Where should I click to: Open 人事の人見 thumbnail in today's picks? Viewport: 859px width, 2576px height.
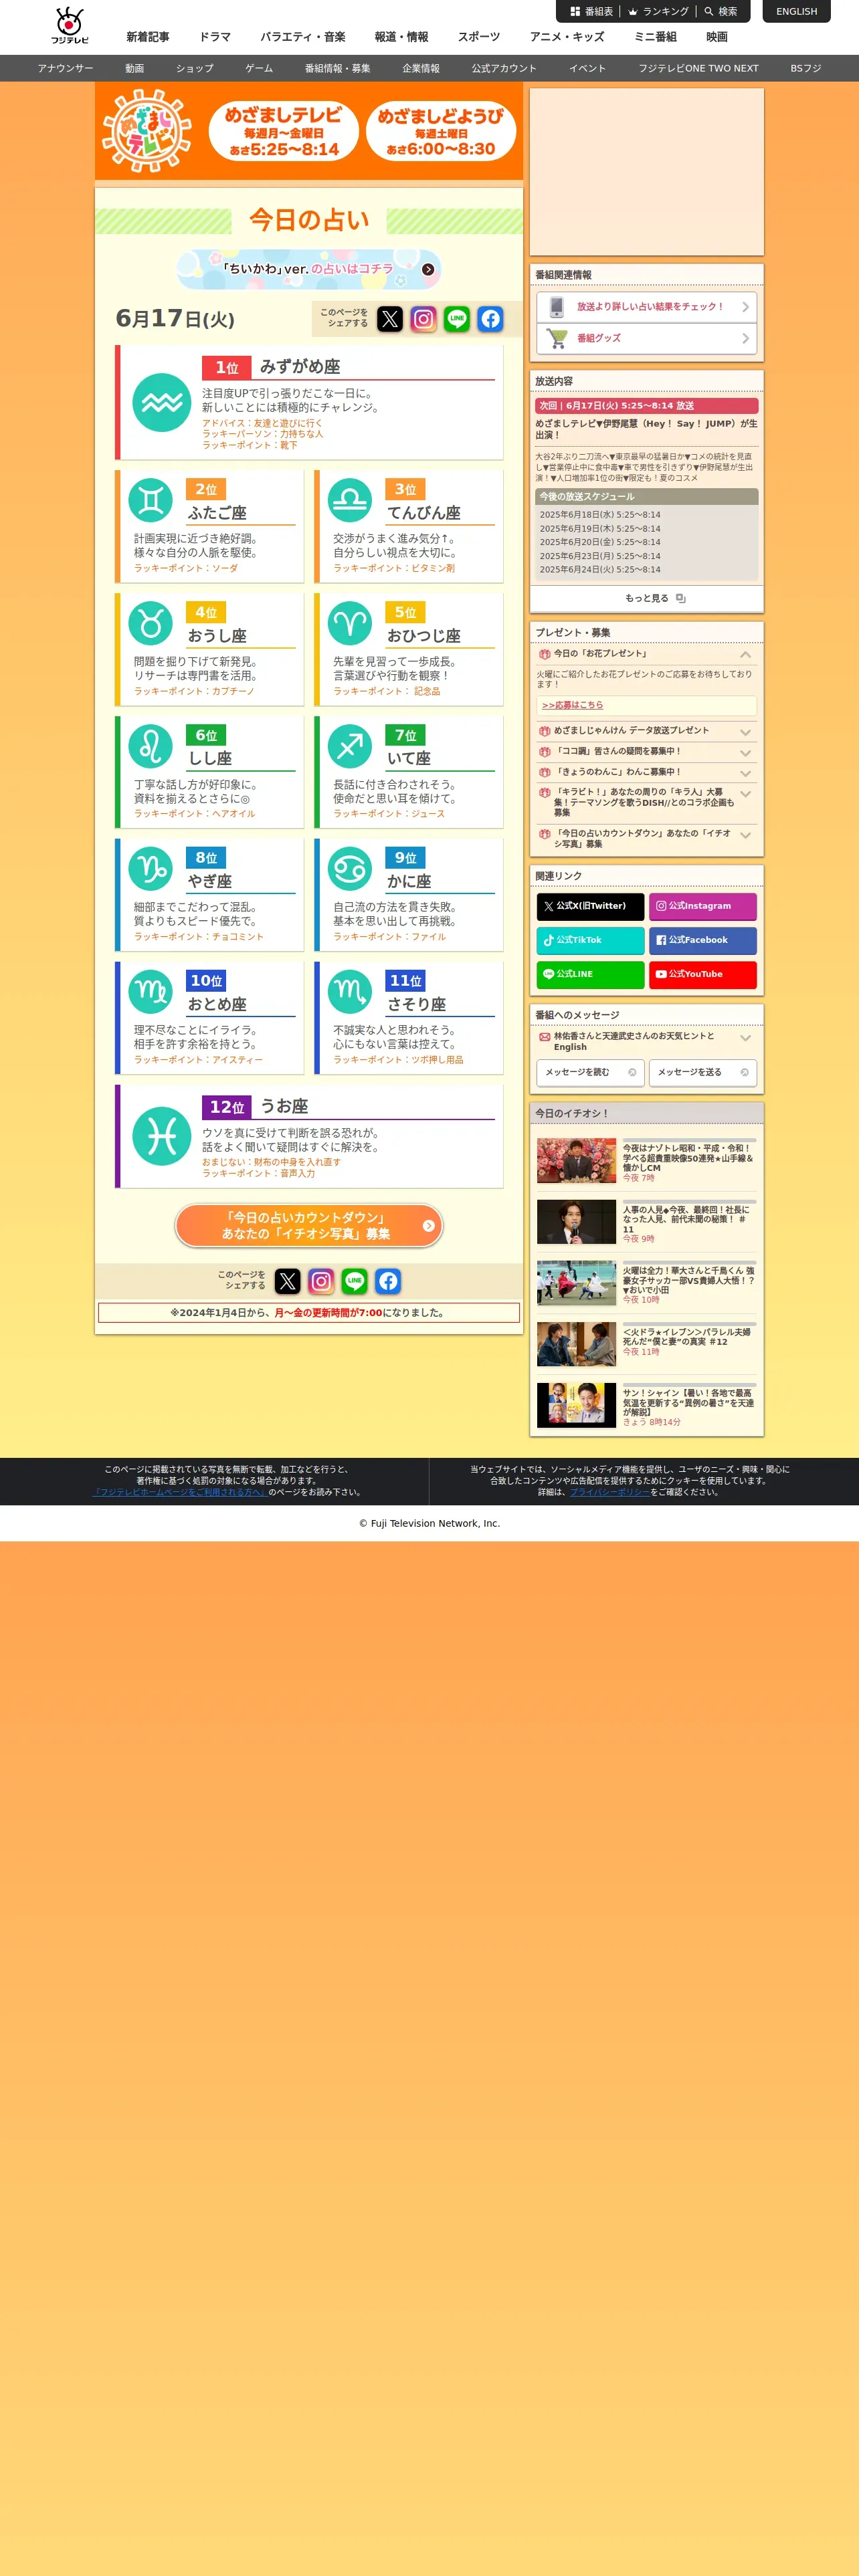point(577,1222)
